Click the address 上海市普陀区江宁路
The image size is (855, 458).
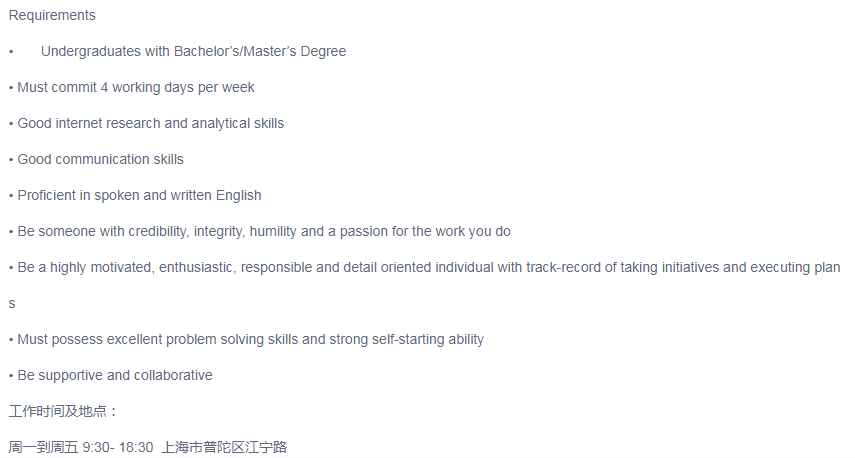224,447
